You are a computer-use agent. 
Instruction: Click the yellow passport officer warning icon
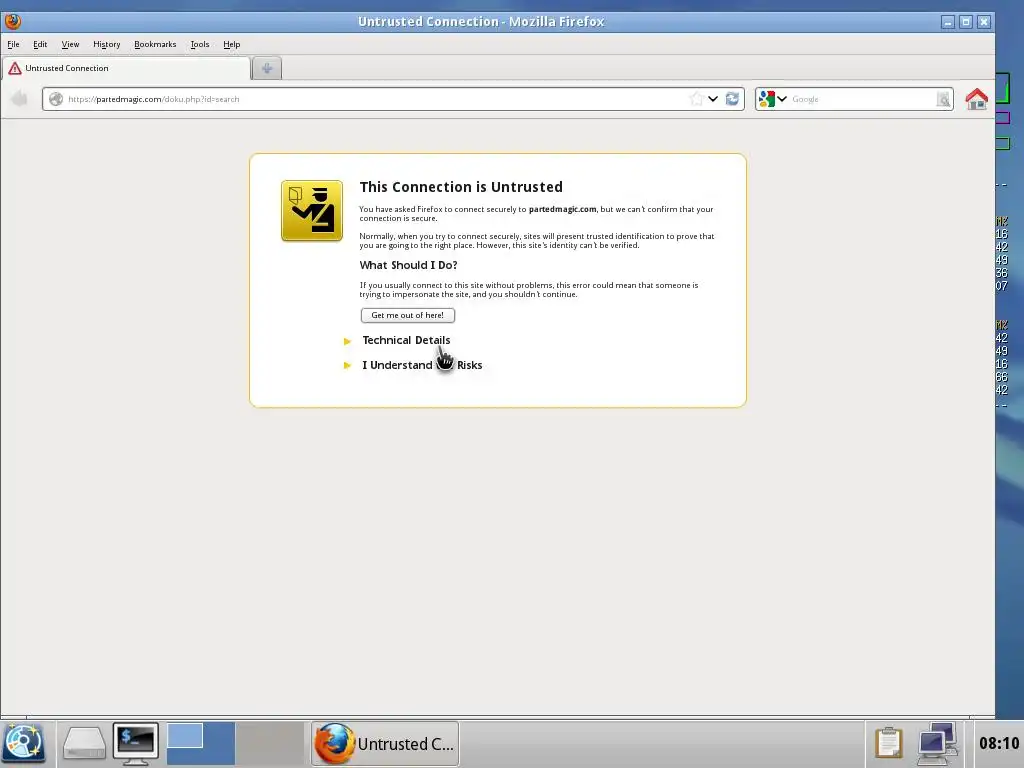coord(312,211)
